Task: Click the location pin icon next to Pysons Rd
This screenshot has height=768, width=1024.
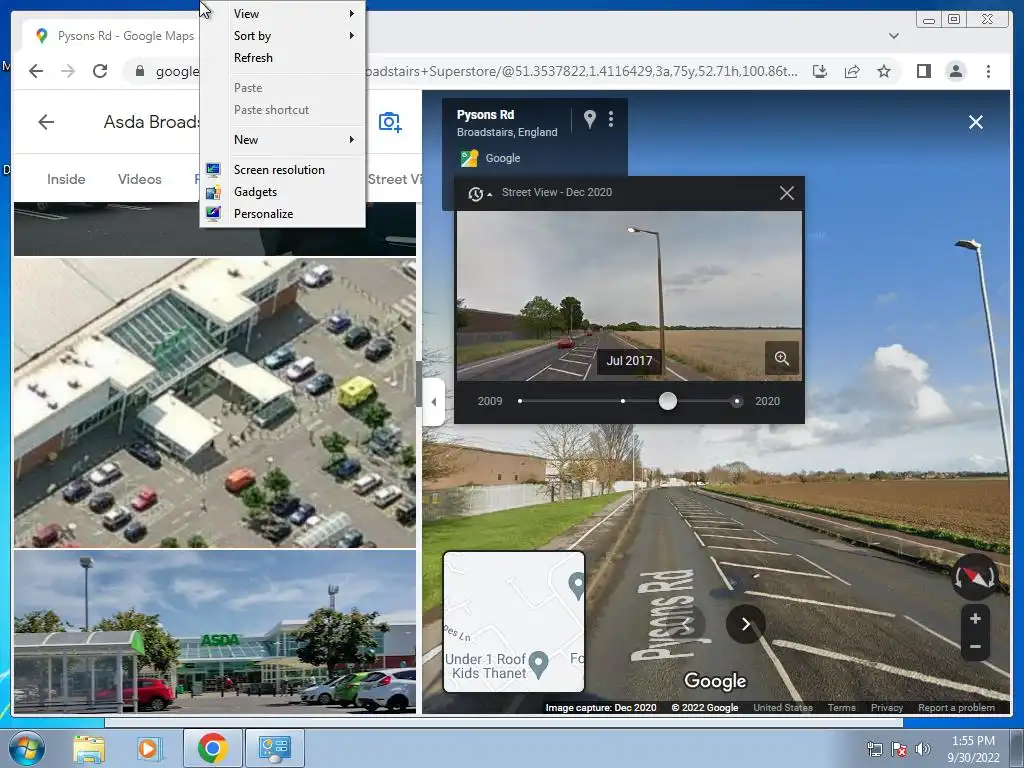Action: (590, 118)
